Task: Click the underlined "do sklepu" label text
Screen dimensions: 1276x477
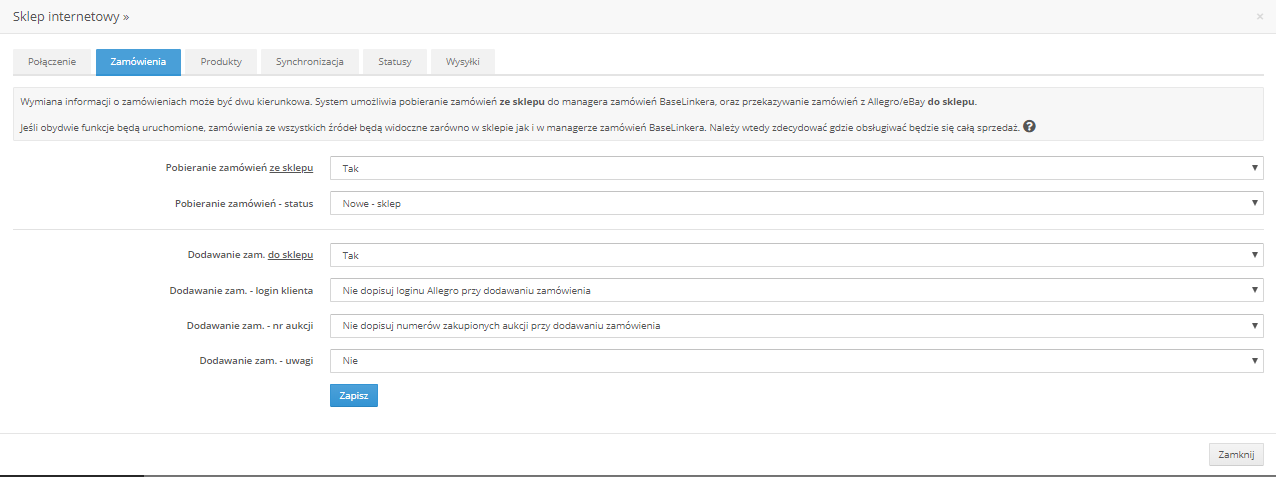Action: pyautogui.click(x=291, y=255)
